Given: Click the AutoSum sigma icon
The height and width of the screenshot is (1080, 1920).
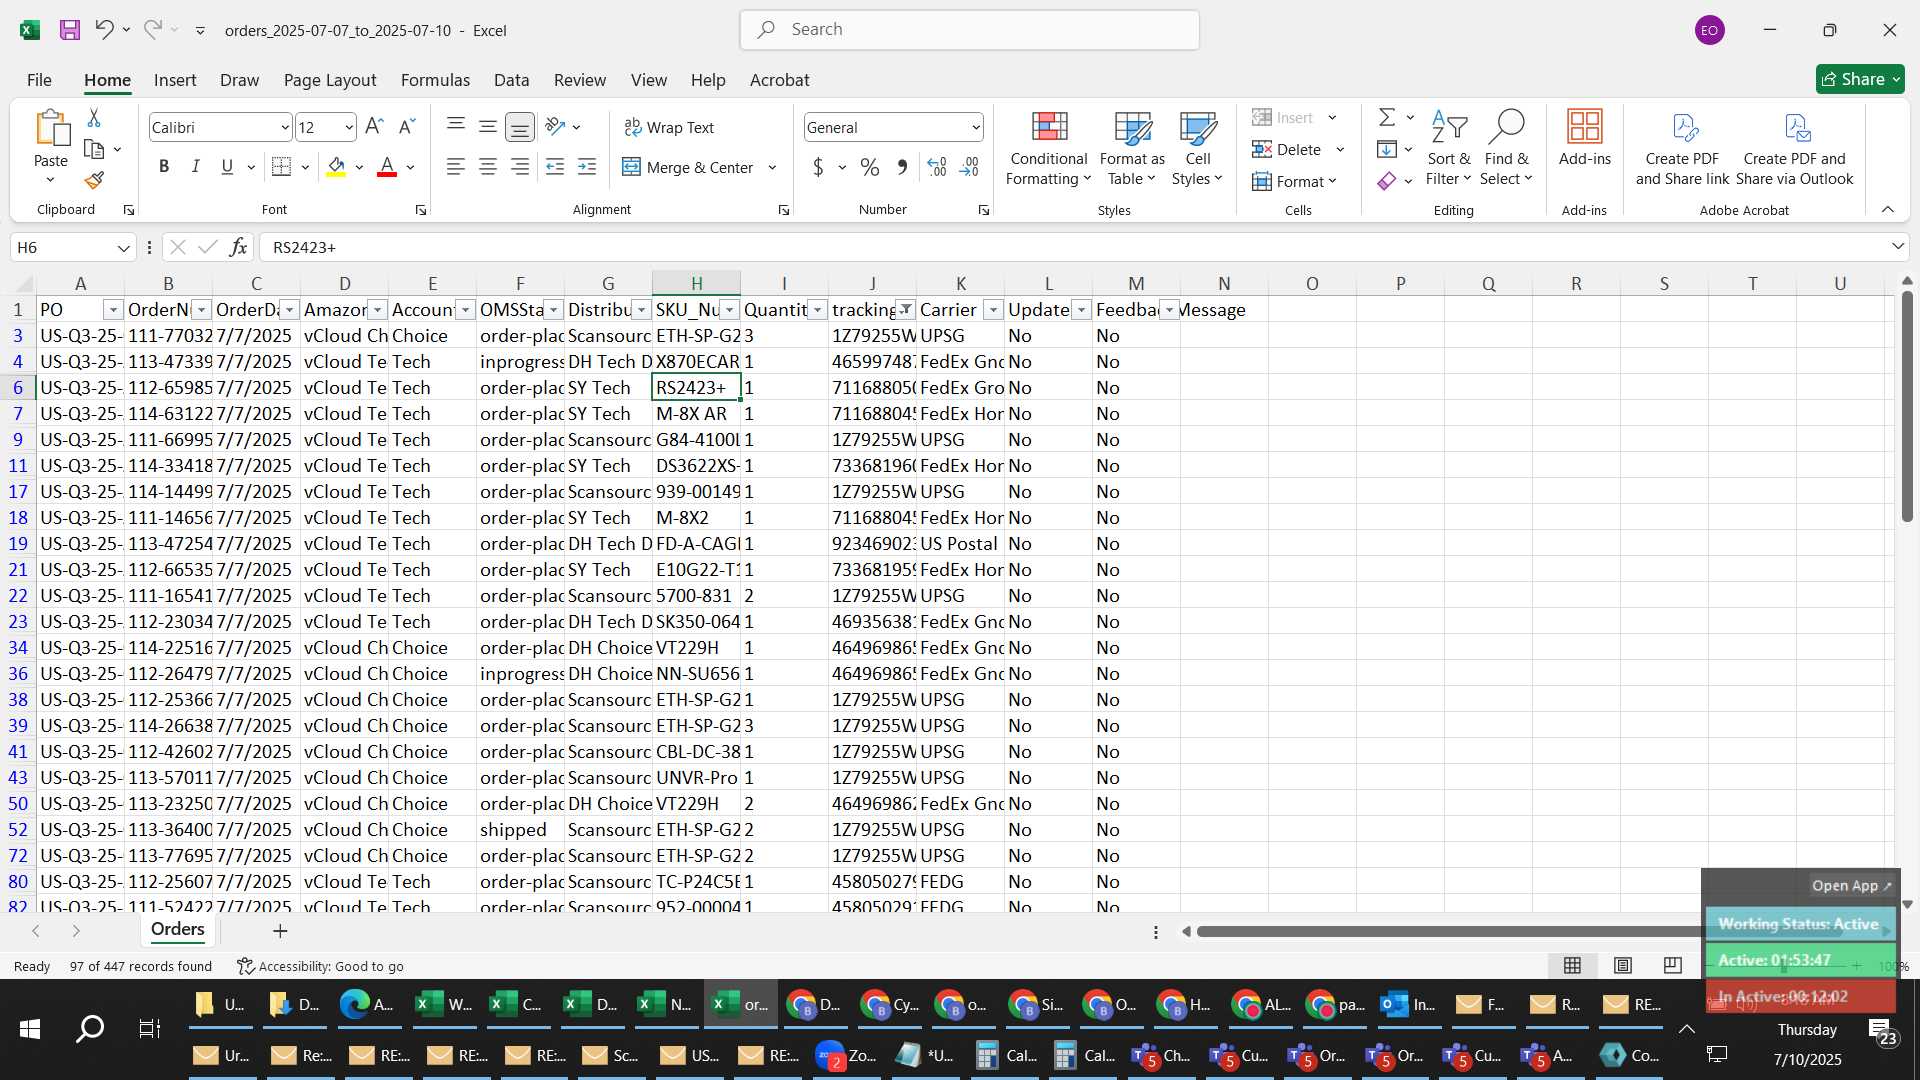Looking at the screenshot, I should point(1387,118).
